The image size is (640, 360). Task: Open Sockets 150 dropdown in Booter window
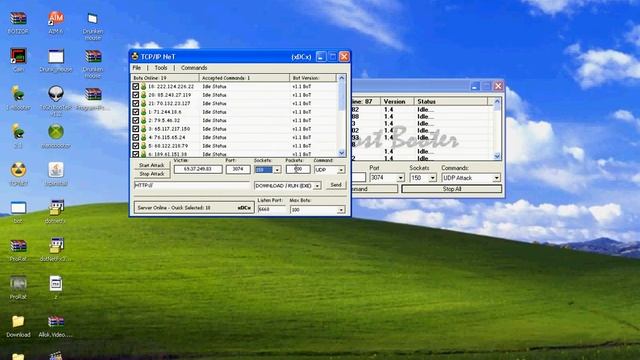(x=432, y=178)
